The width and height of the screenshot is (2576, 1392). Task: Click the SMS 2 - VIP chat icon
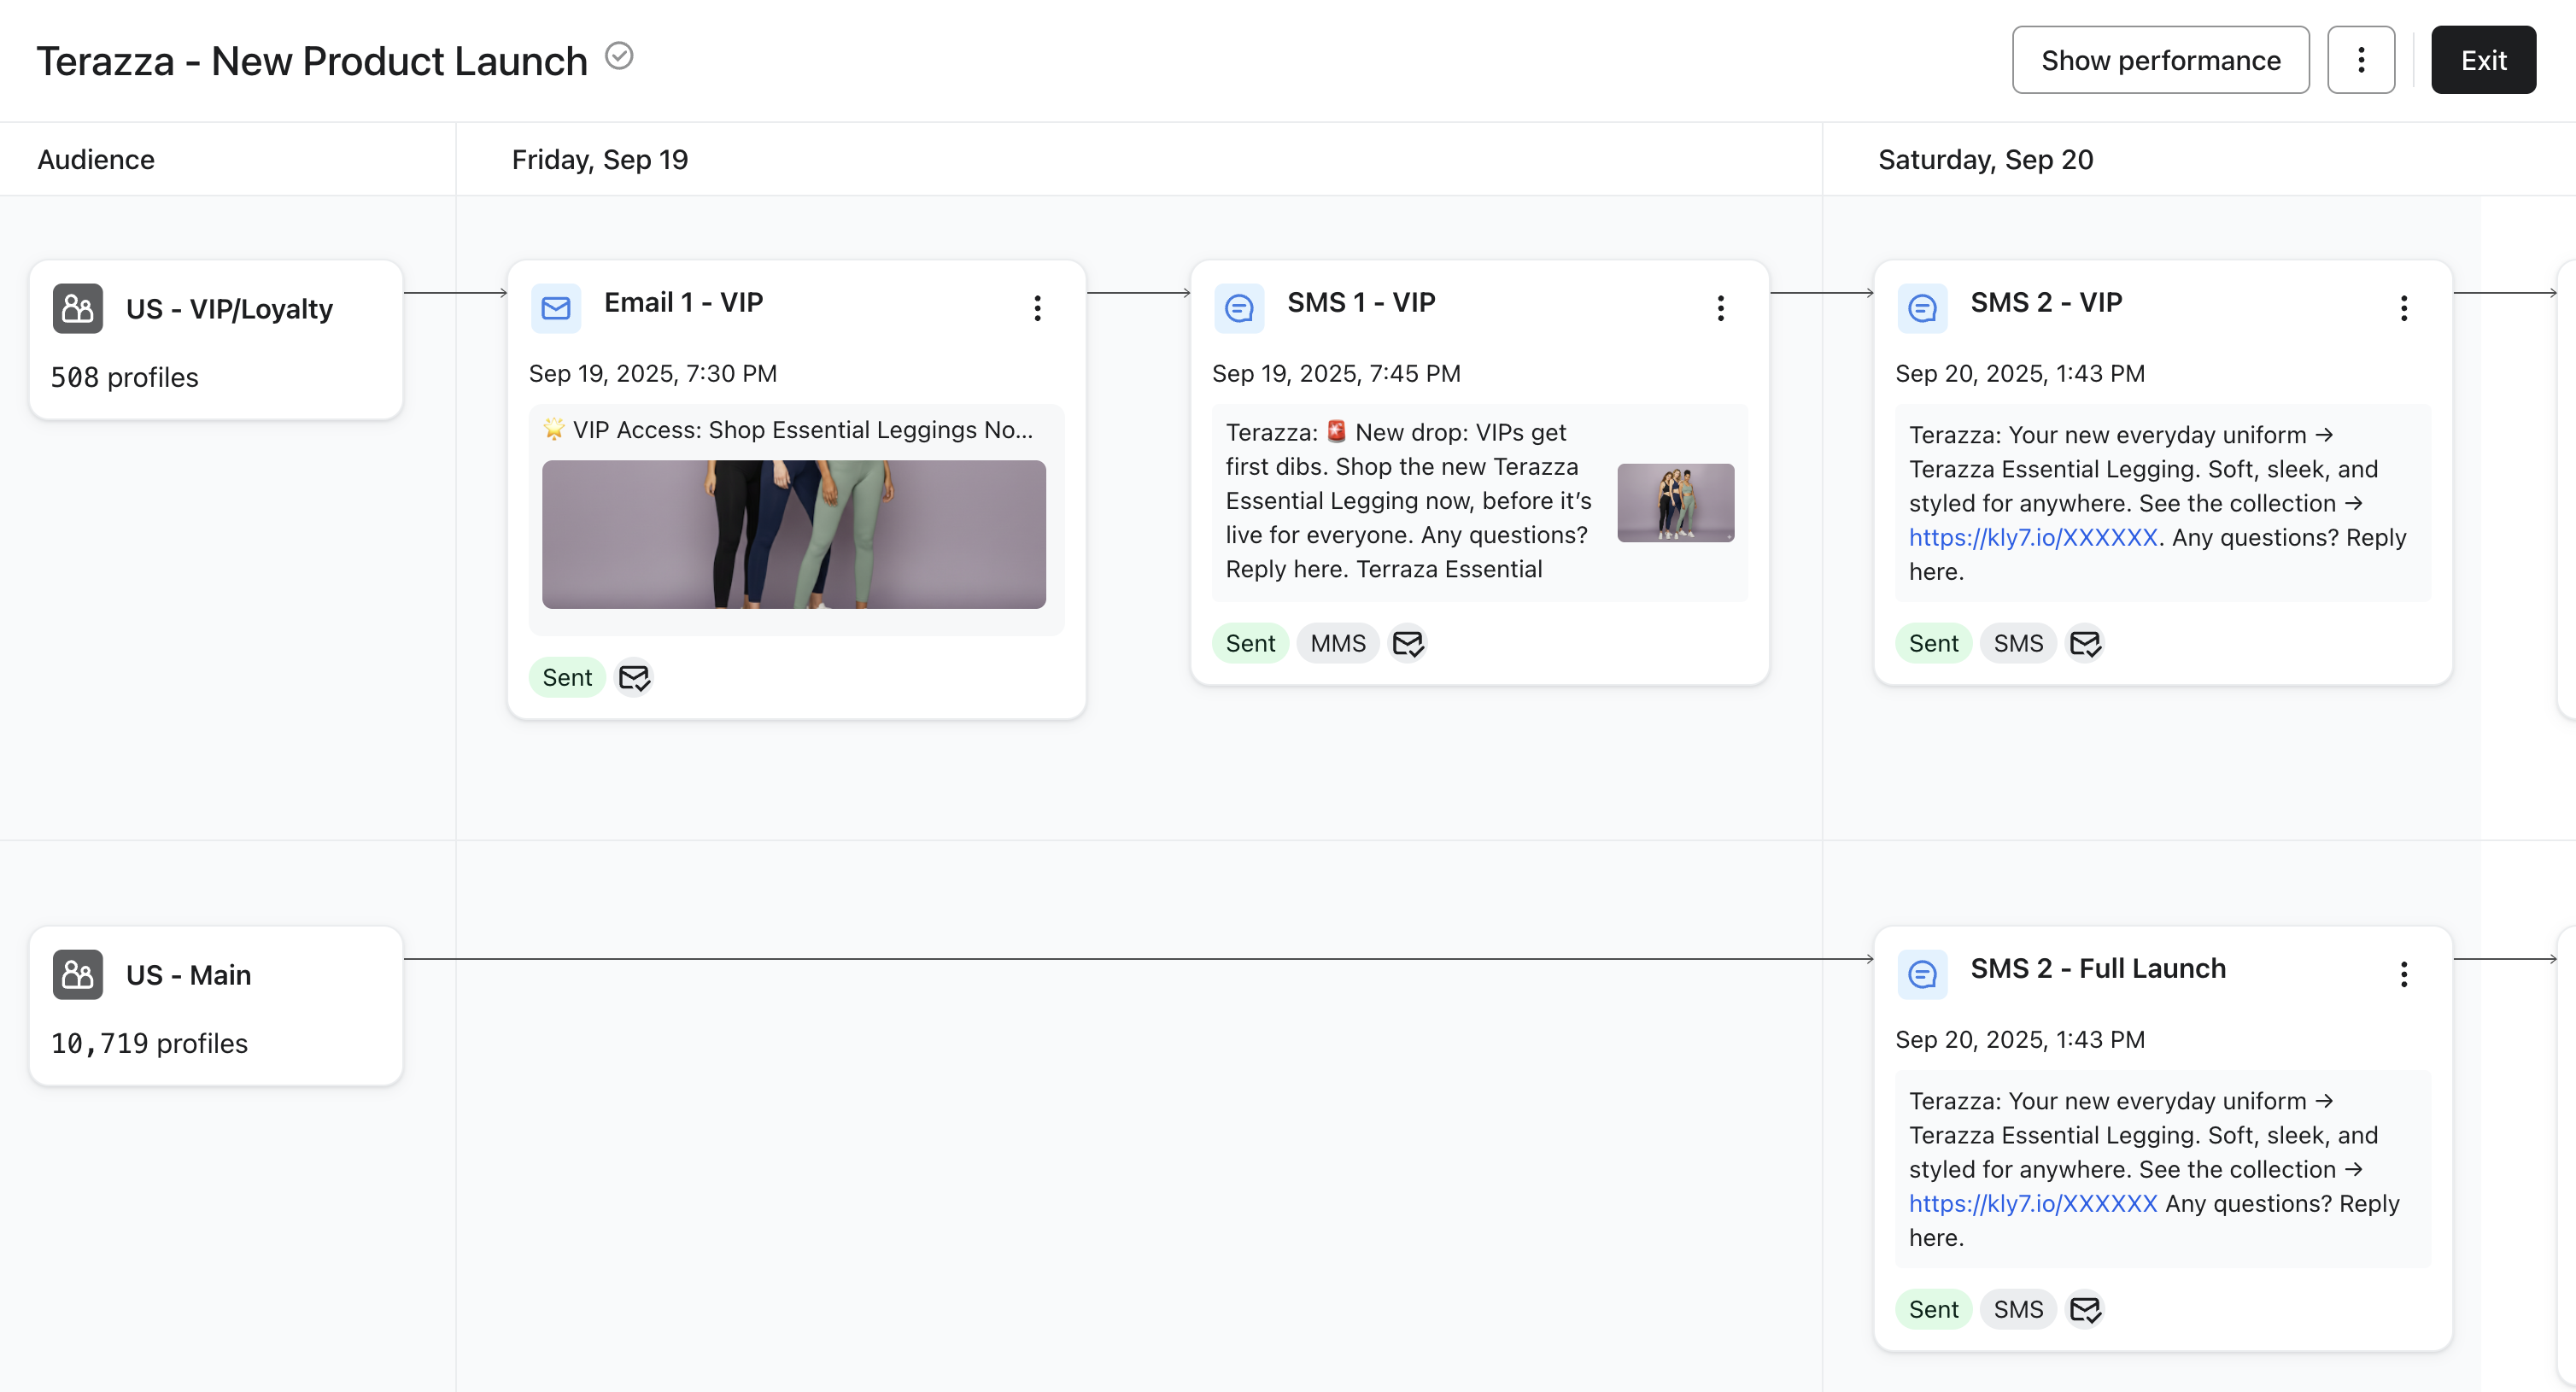pos(1921,308)
